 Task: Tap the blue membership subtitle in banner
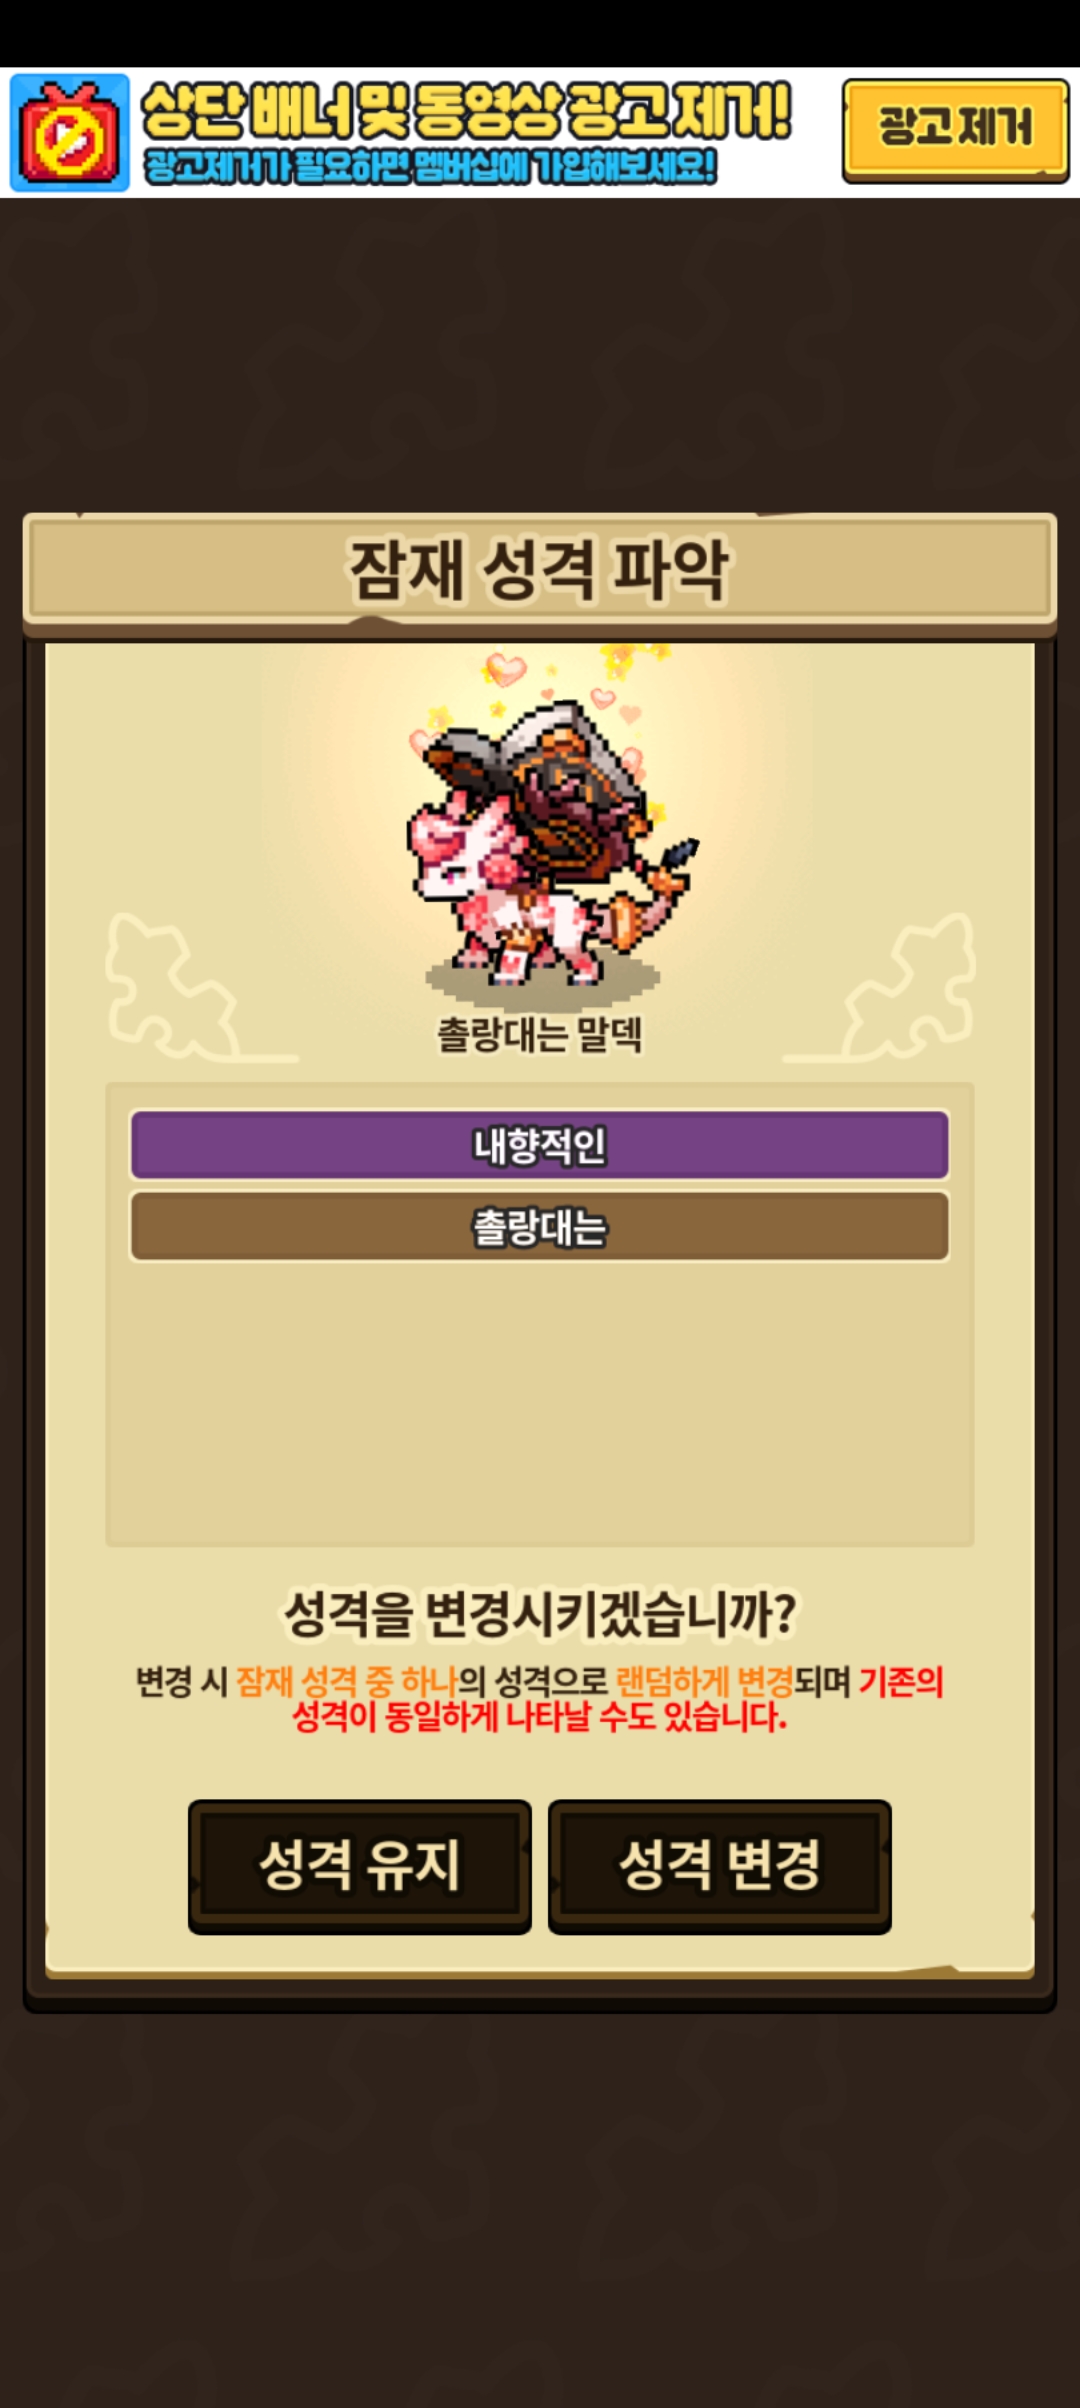click(x=430, y=166)
